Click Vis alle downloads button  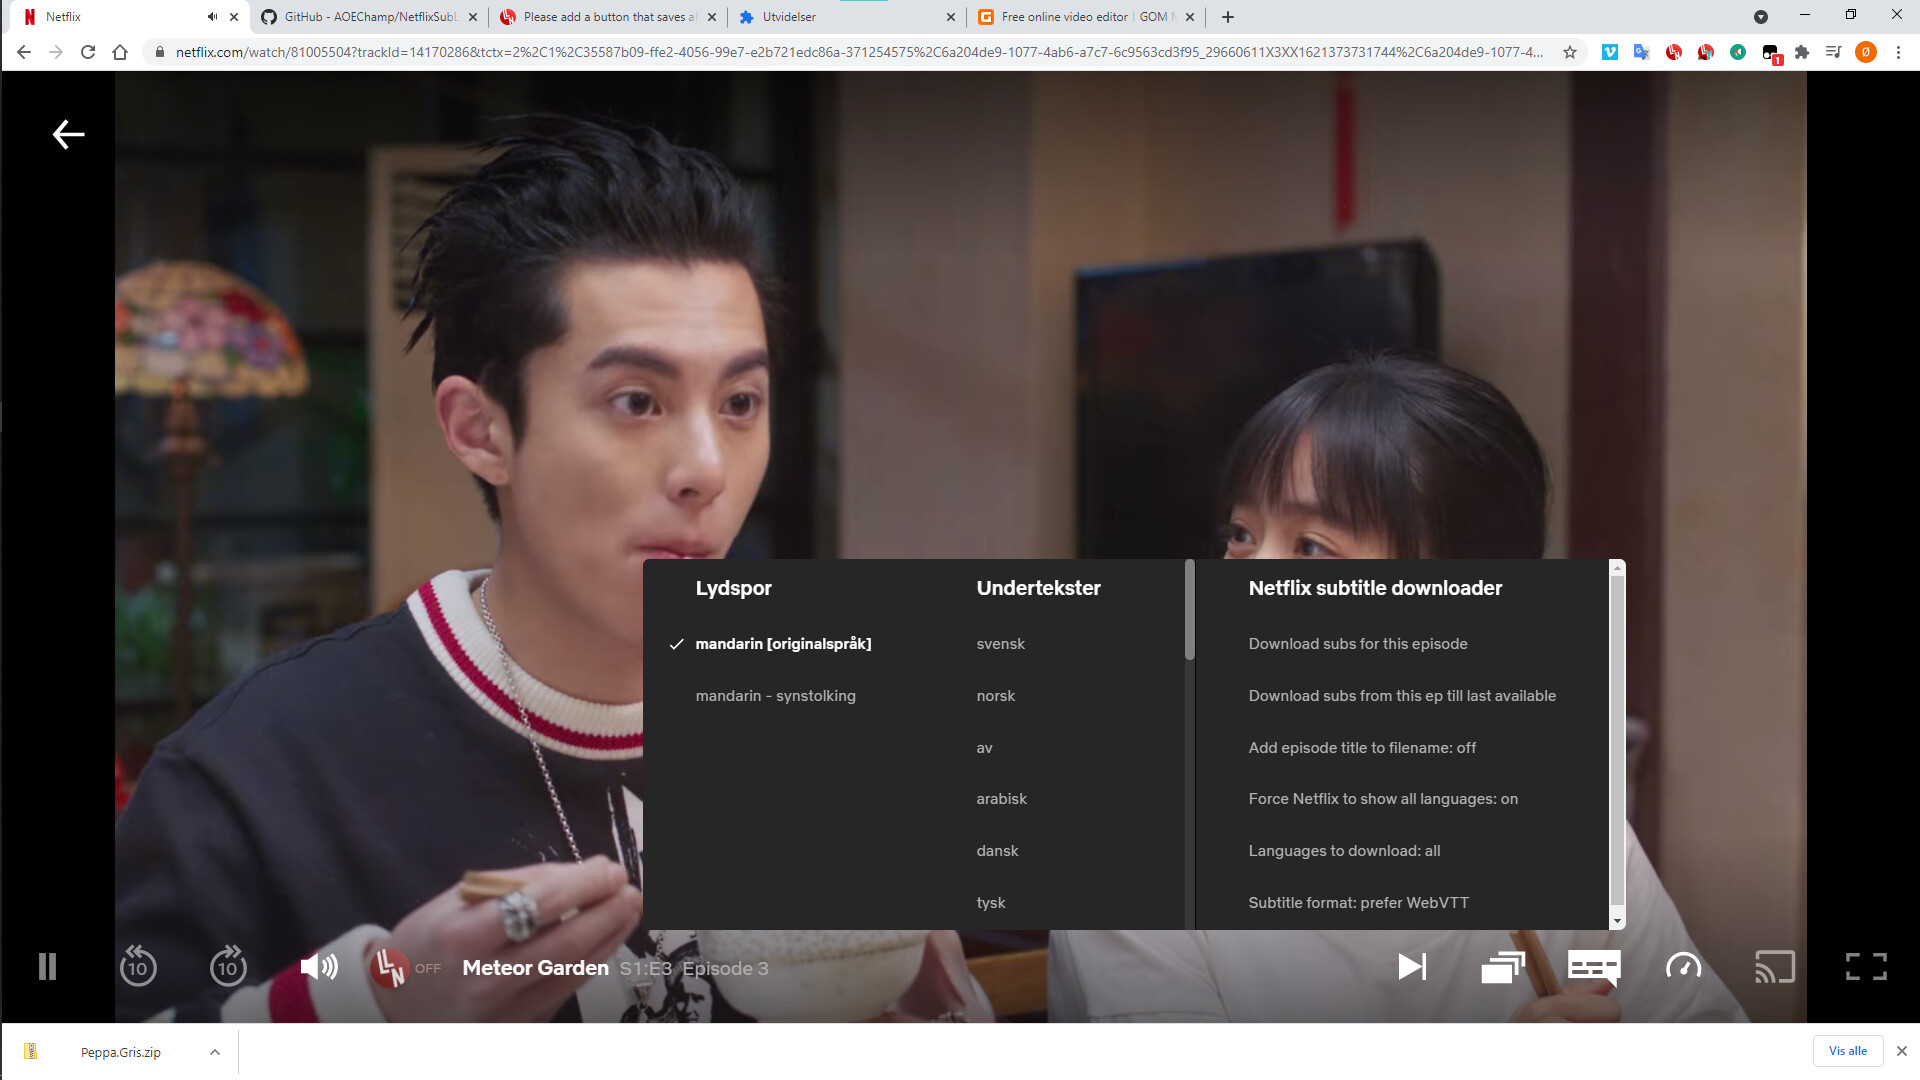[x=1847, y=1051]
